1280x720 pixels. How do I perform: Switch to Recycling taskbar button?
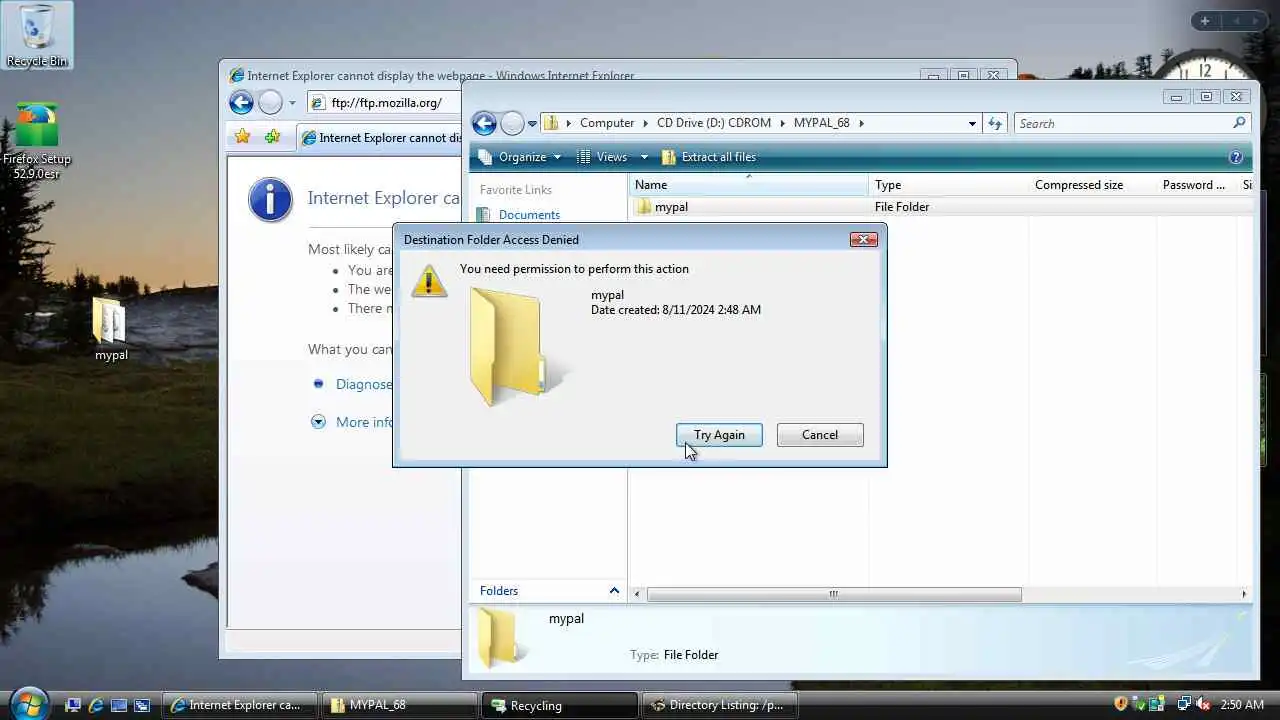pyautogui.click(x=559, y=705)
